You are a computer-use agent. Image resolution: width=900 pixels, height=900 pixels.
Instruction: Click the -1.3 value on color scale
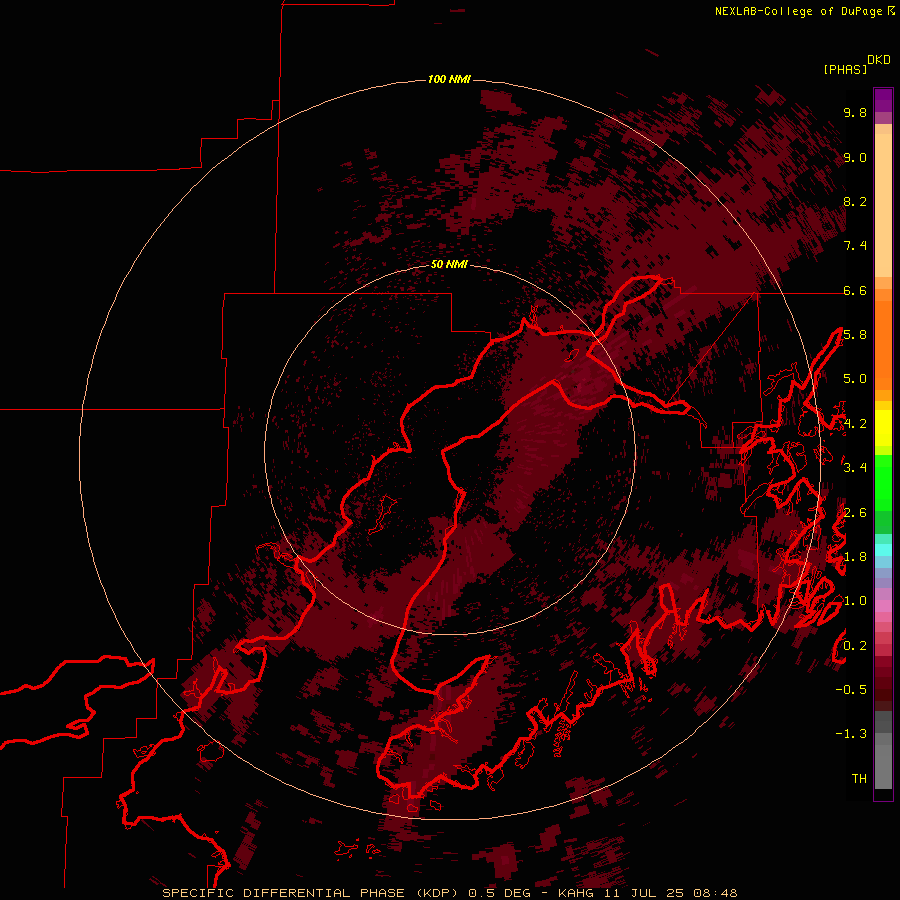pos(851,734)
